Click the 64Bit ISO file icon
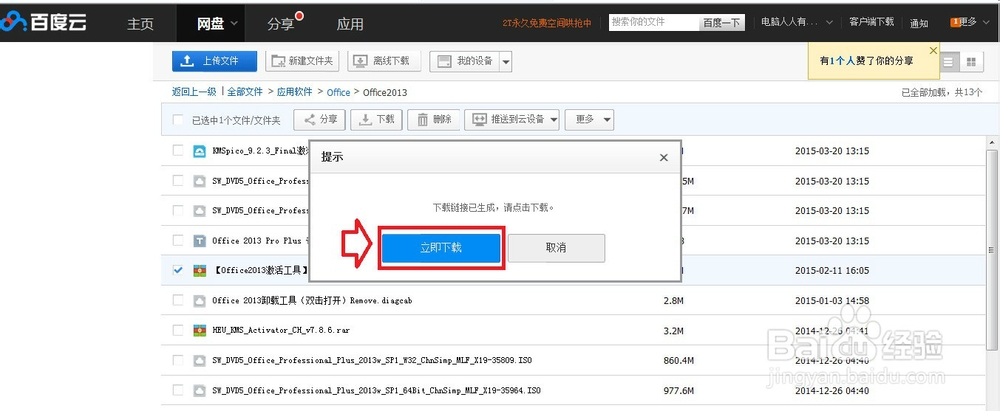 pyautogui.click(x=199, y=389)
